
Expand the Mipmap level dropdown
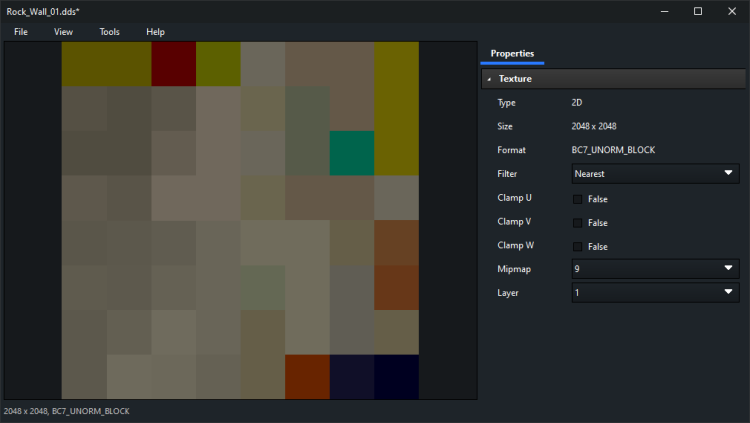tap(654, 269)
